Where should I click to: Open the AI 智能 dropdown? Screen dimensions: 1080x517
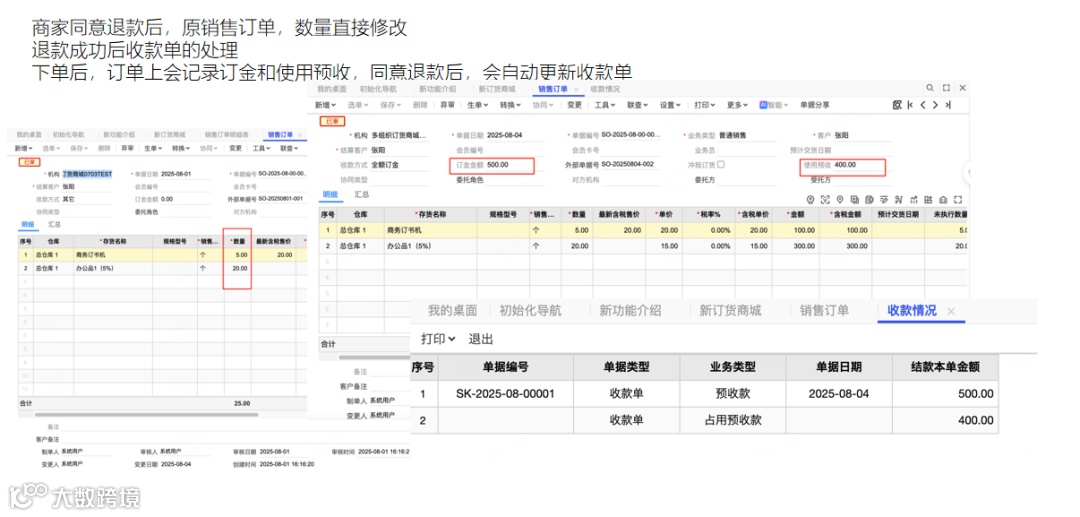coord(774,105)
